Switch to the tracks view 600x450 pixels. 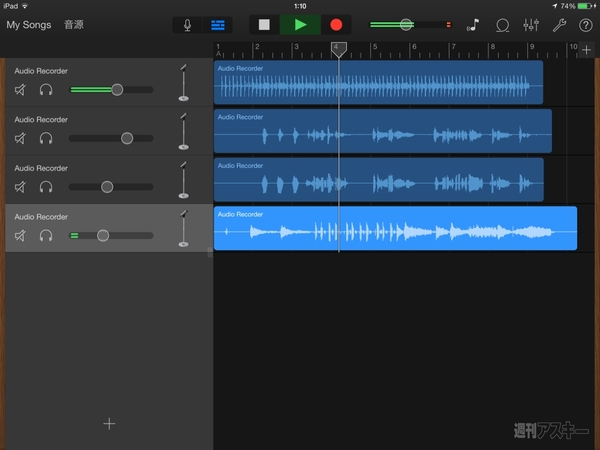click(x=218, y=24)
